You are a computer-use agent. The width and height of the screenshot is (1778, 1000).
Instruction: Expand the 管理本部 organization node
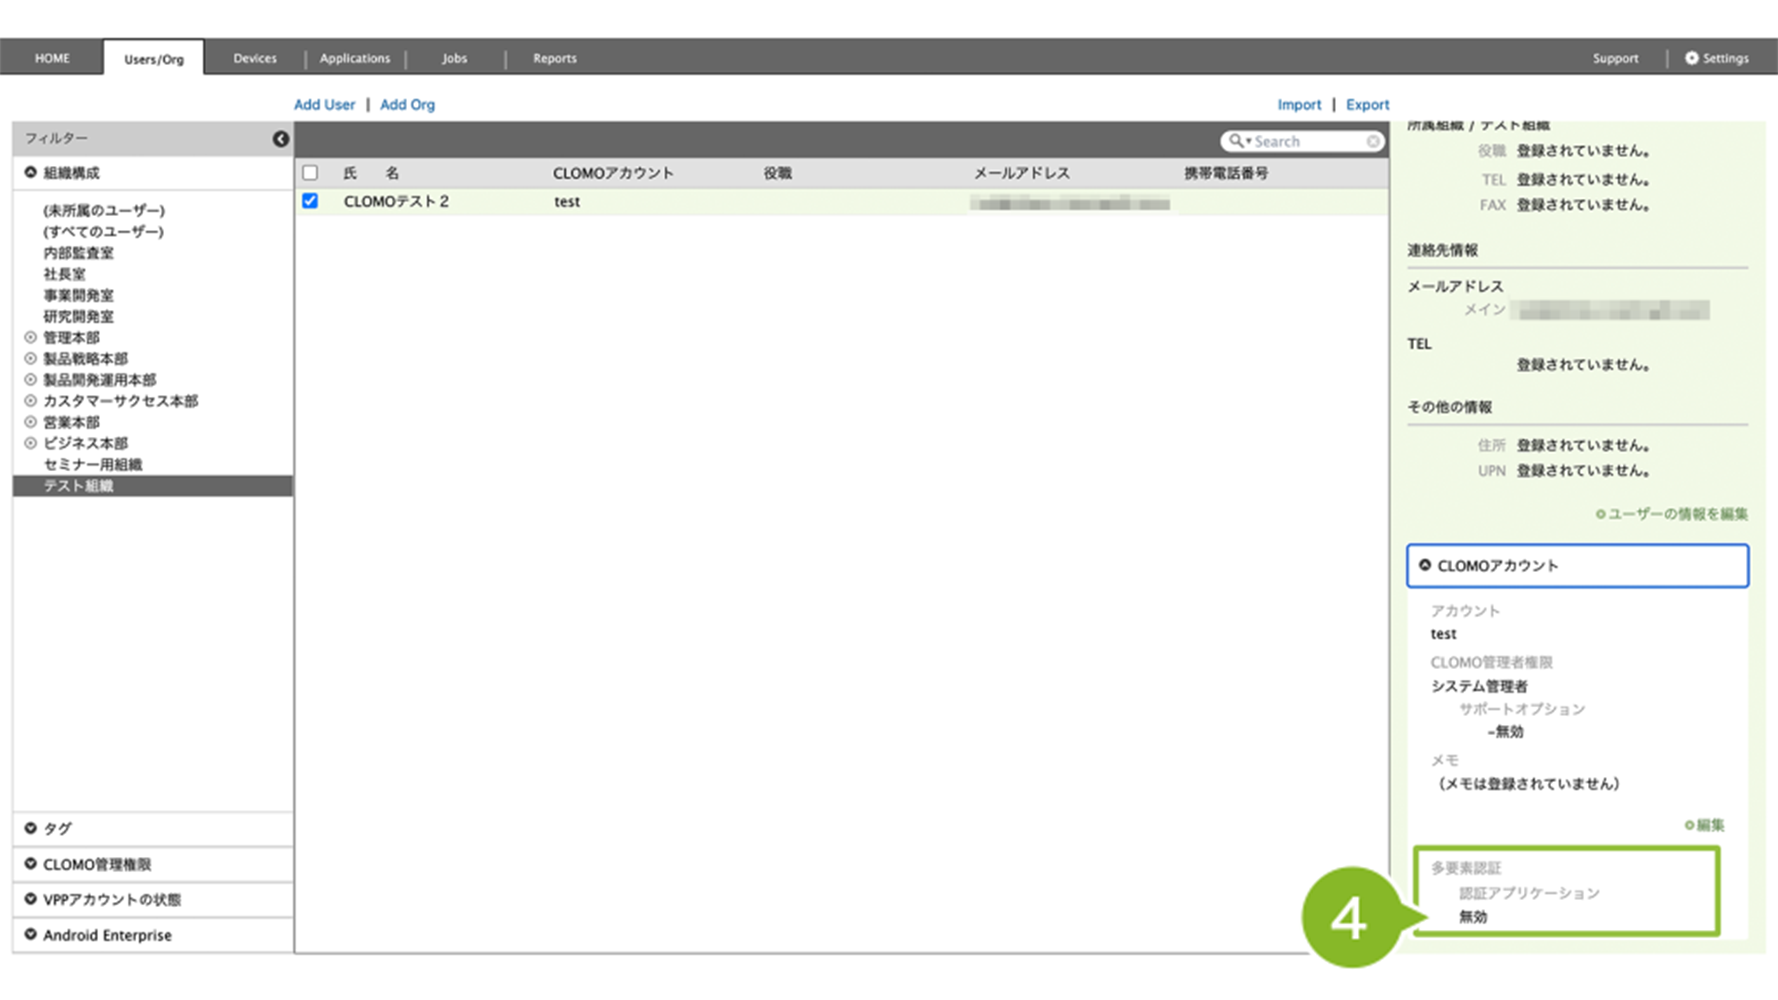click(31, 338)
